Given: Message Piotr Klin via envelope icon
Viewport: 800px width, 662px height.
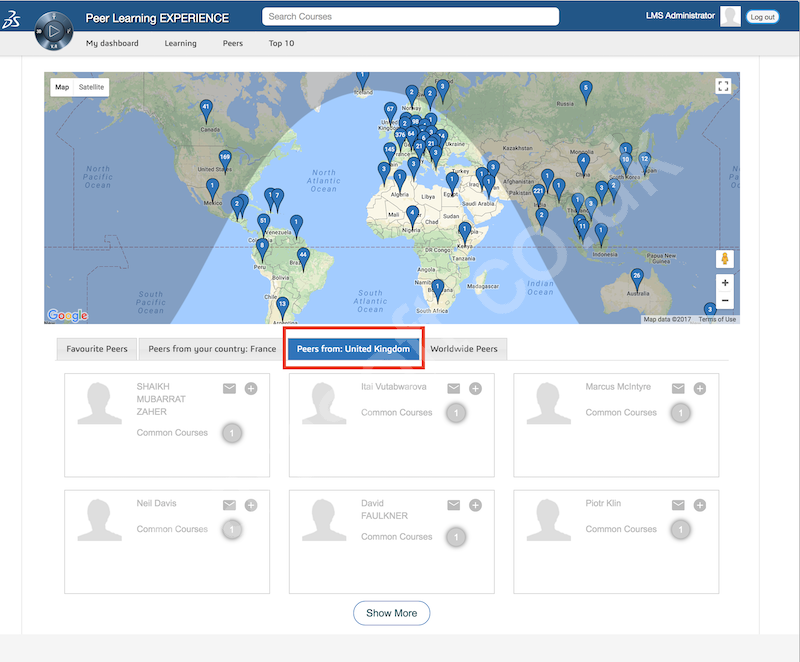Looking at the screenshot, I should click(678, 505).
